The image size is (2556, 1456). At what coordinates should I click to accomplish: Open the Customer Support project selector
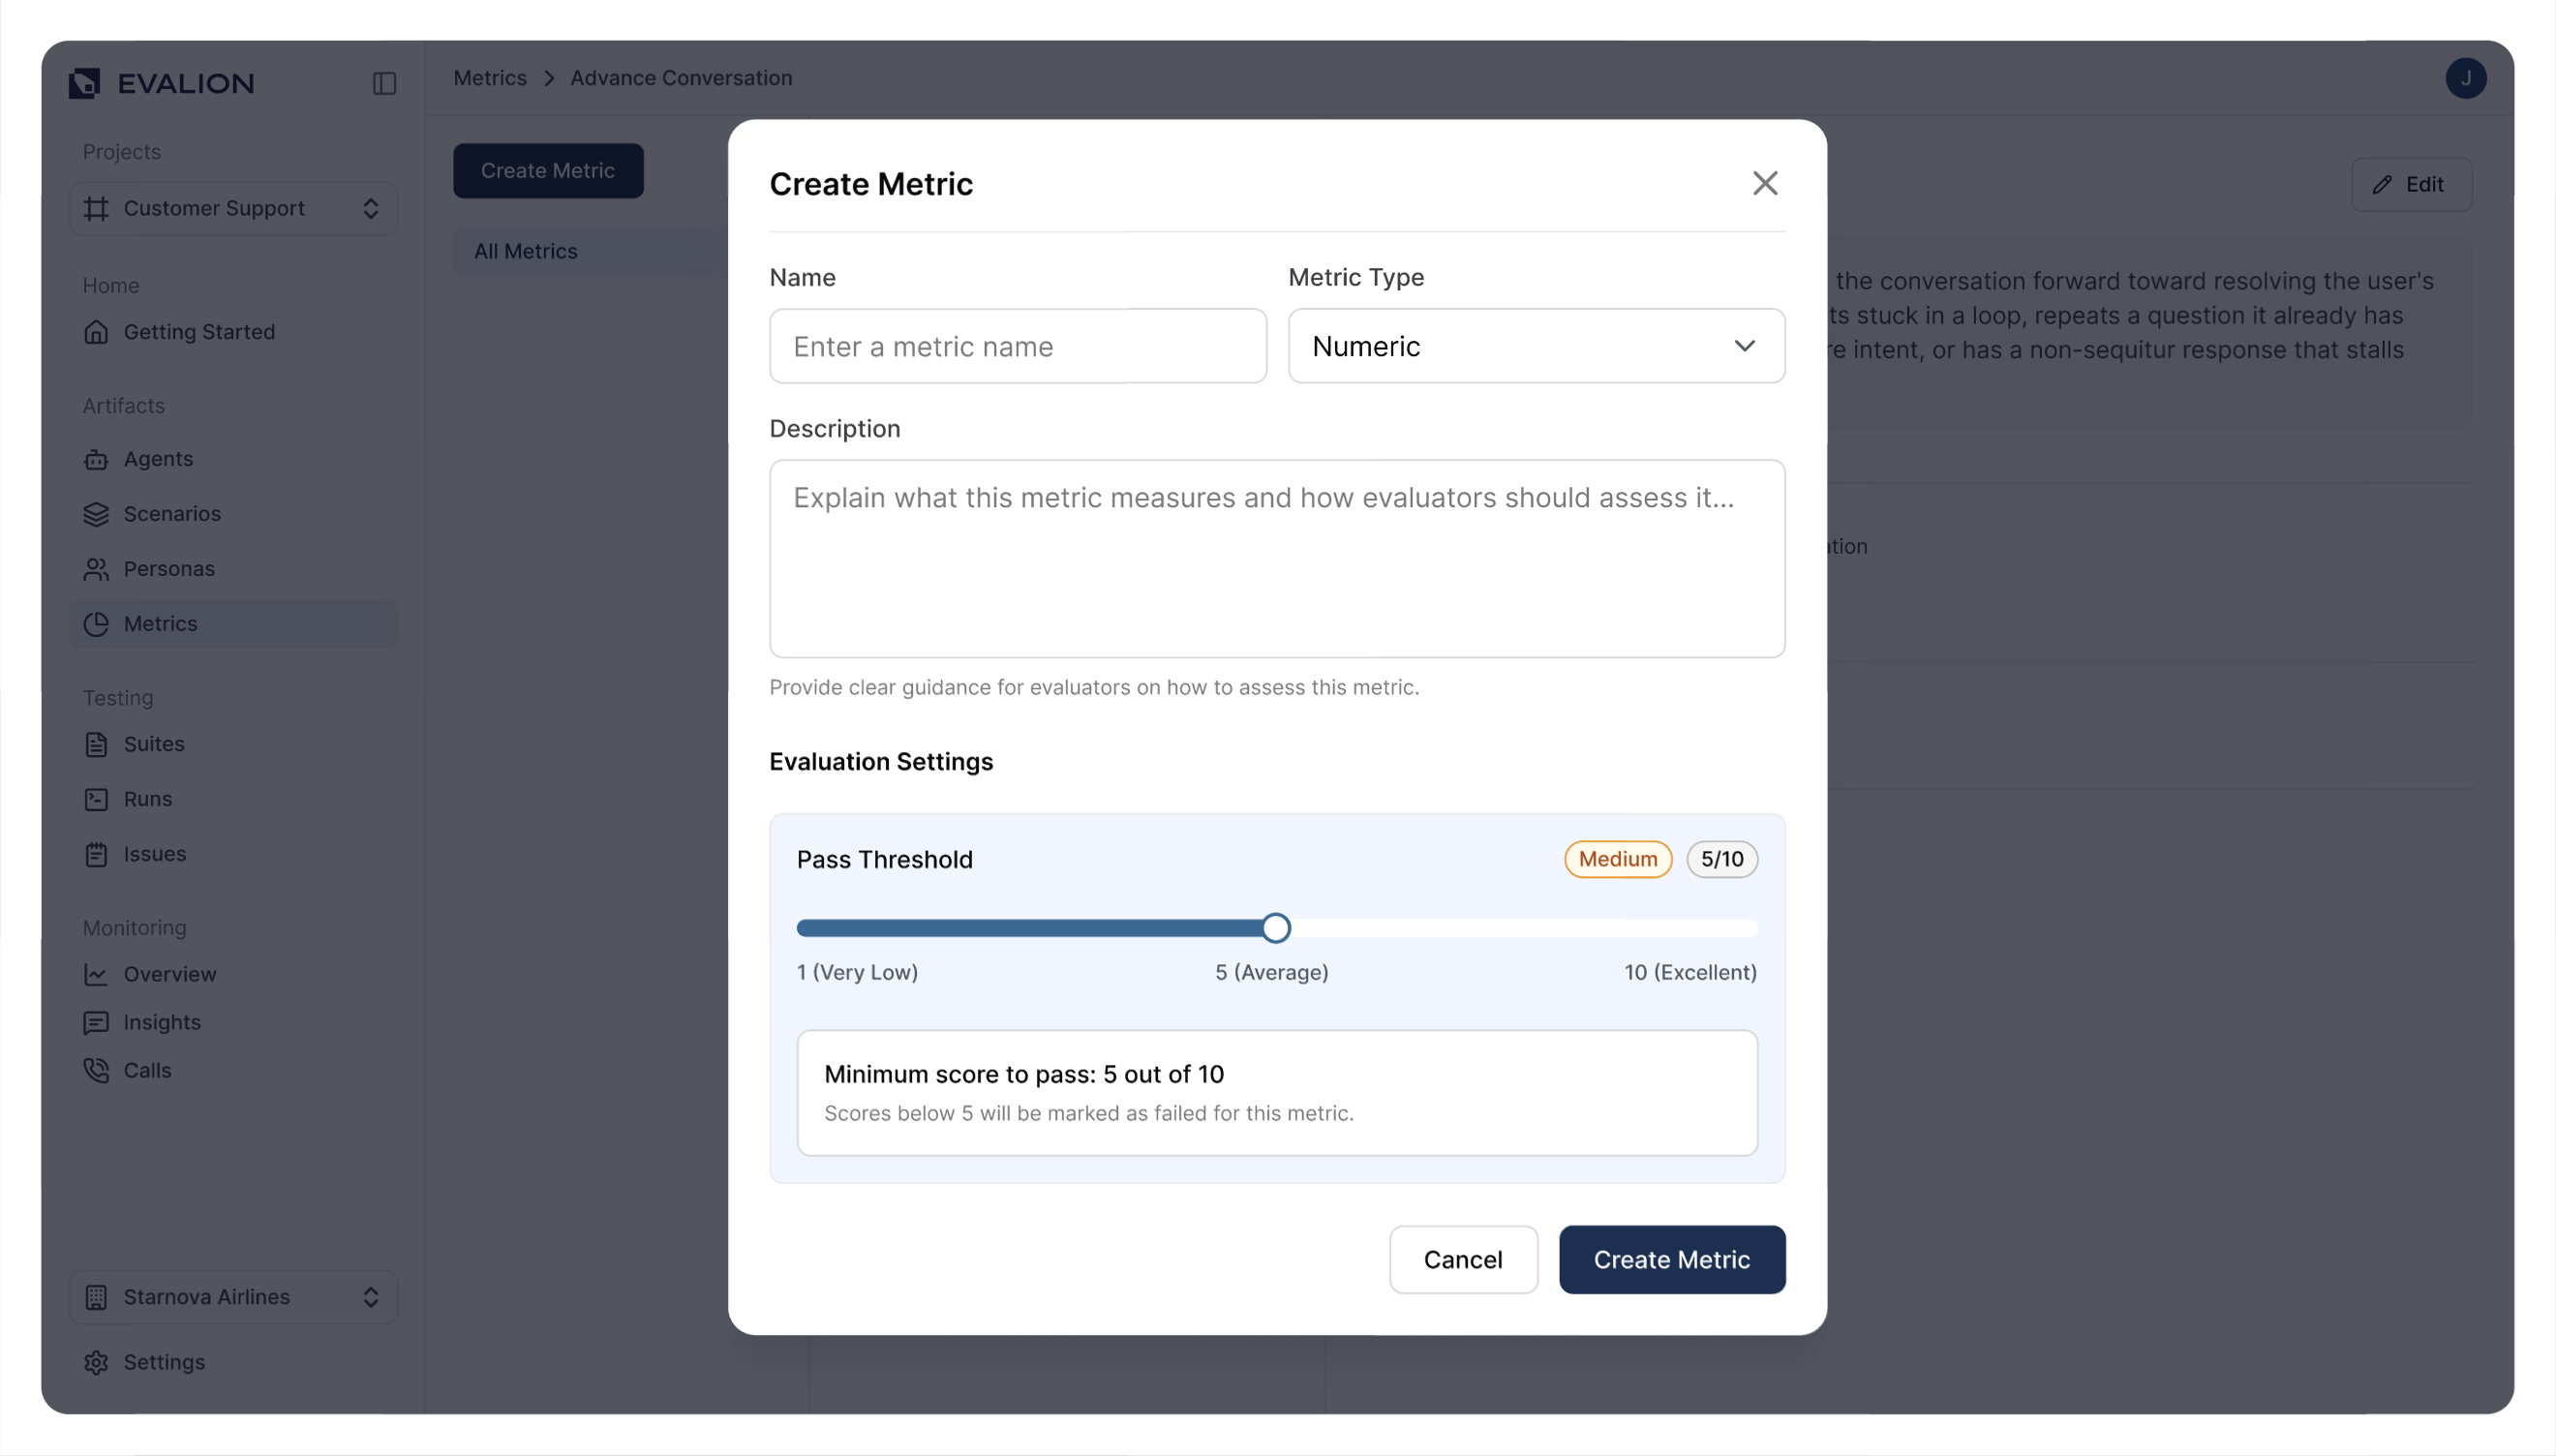tap(233, 208)
